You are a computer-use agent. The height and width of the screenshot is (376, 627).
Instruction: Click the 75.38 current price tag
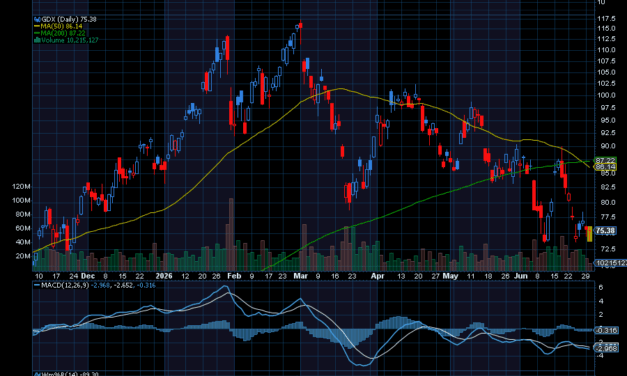[605, 231]
